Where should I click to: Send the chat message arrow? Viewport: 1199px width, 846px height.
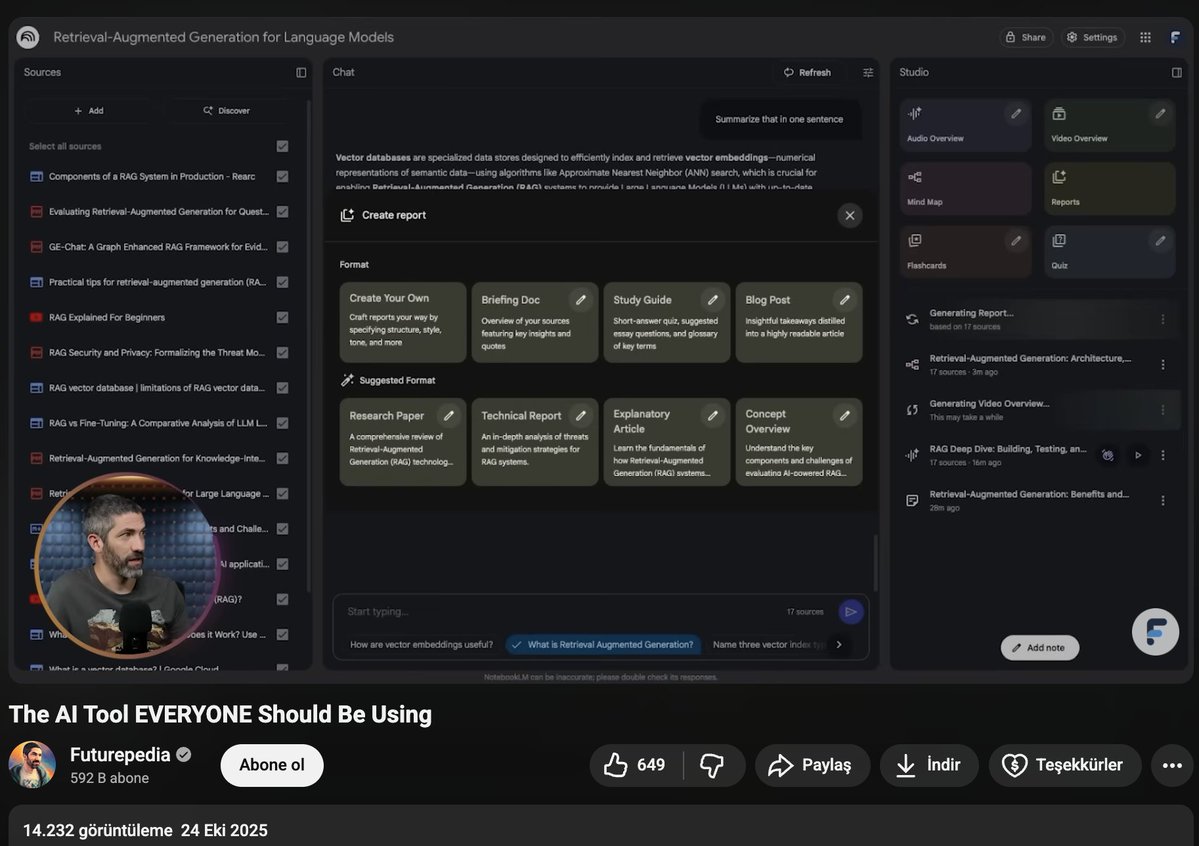click(x=850, y=612)
